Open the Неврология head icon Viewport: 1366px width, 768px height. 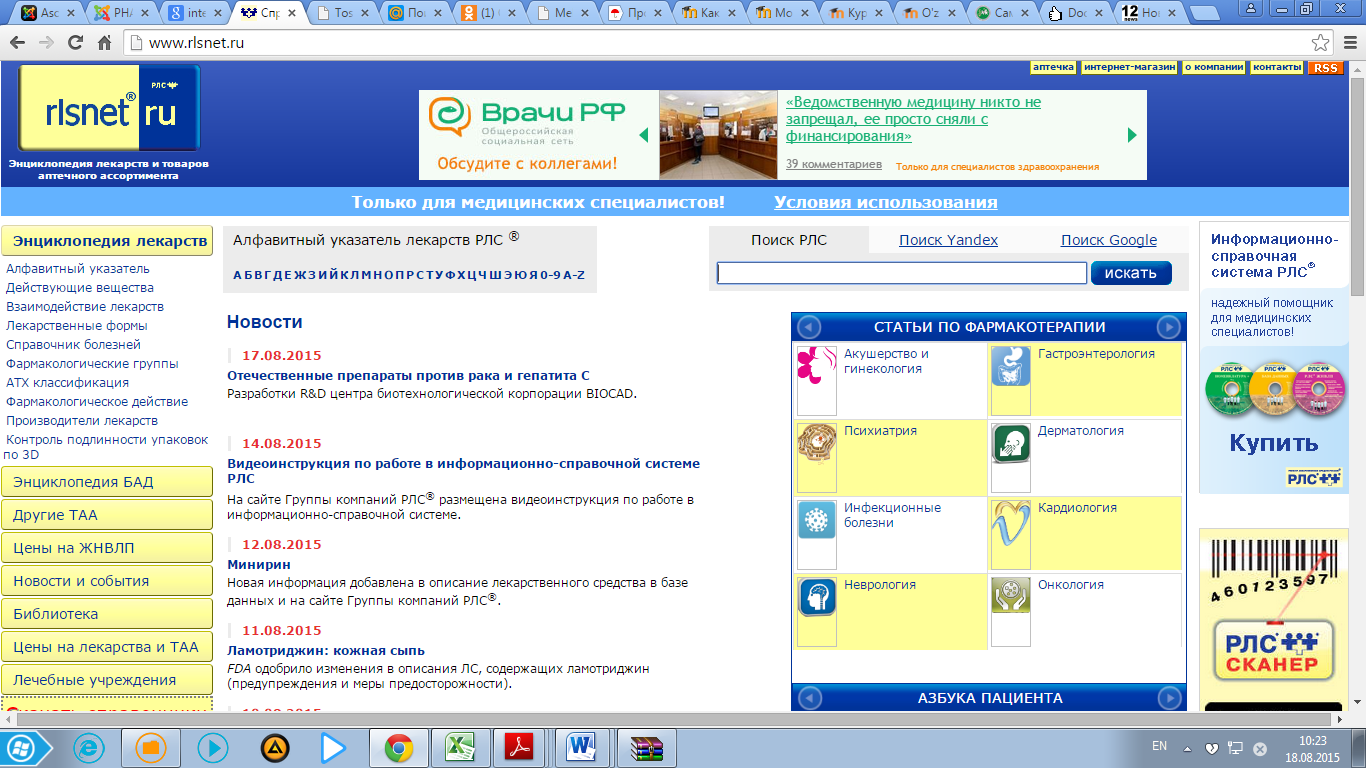click(x=816, y=611)
